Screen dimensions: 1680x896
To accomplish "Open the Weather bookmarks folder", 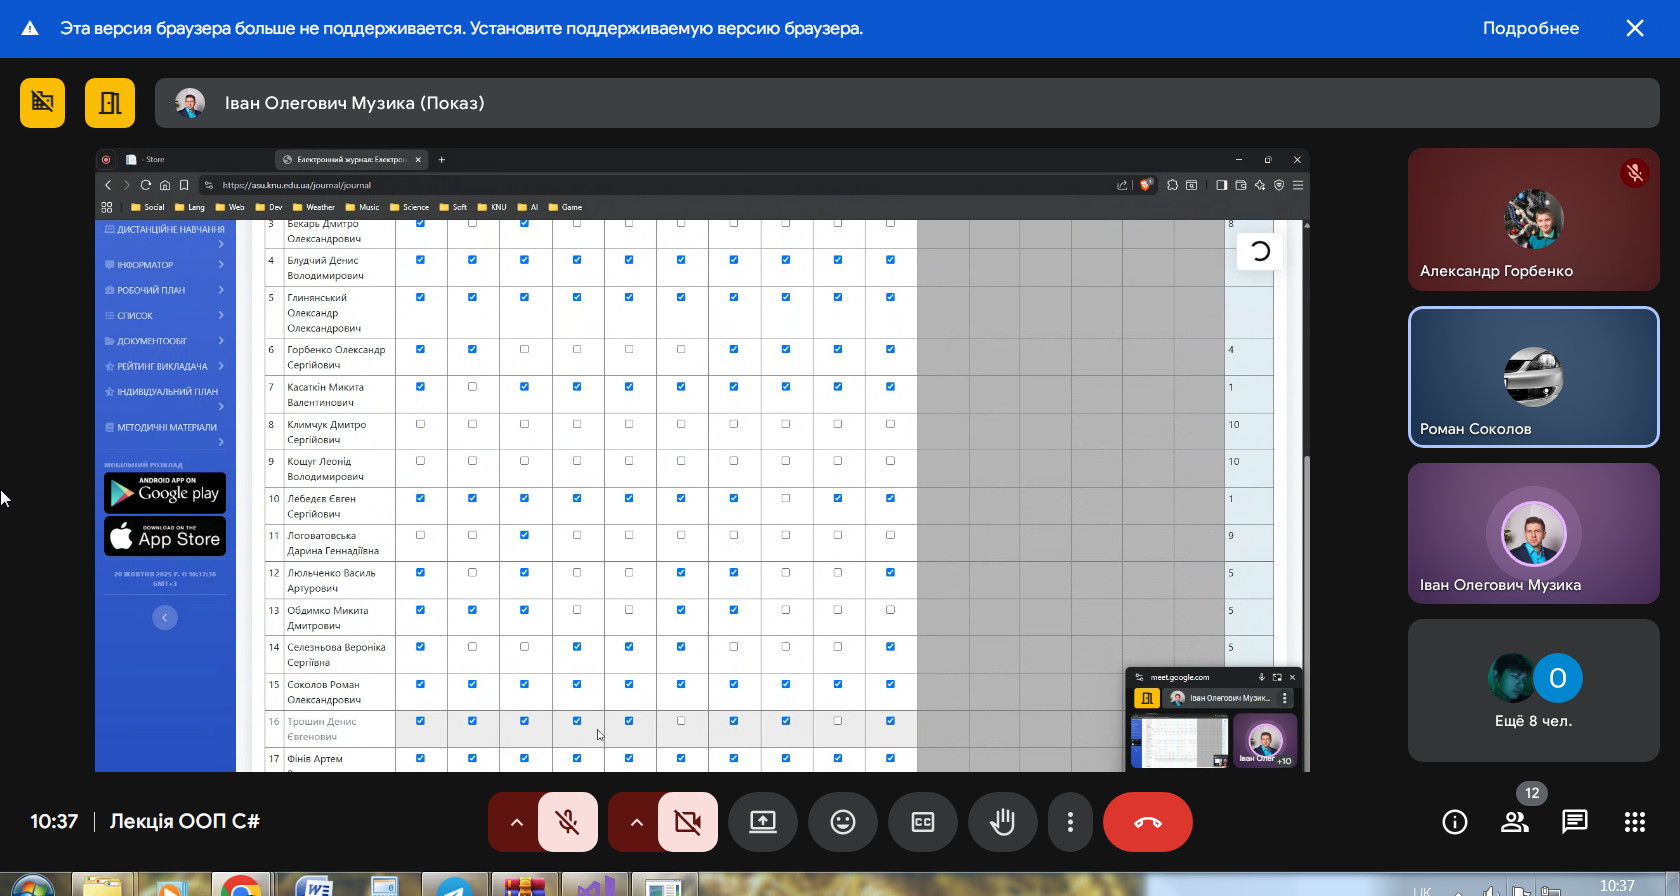I will [x=314, y=207].
